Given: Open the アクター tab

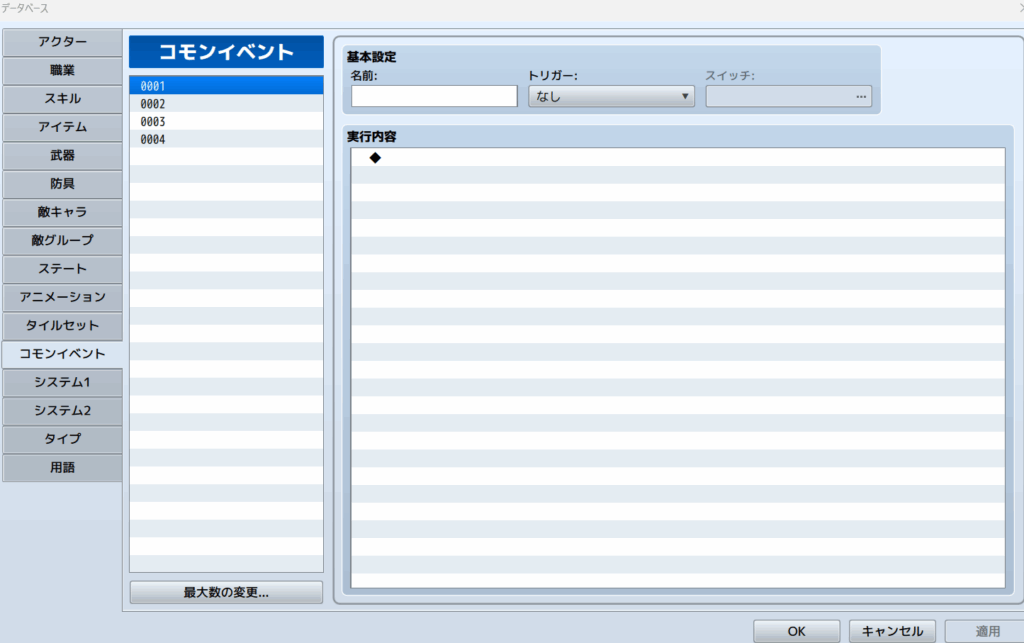Looking at the screenshot, I should pyautogui.click(x=62, y=42).
